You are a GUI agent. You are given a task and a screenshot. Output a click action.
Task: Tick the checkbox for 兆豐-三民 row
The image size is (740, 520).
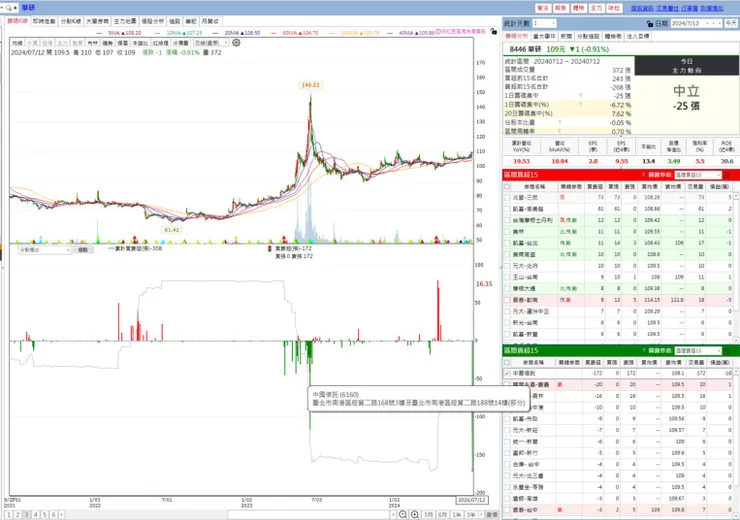click(x=507, y=198)
